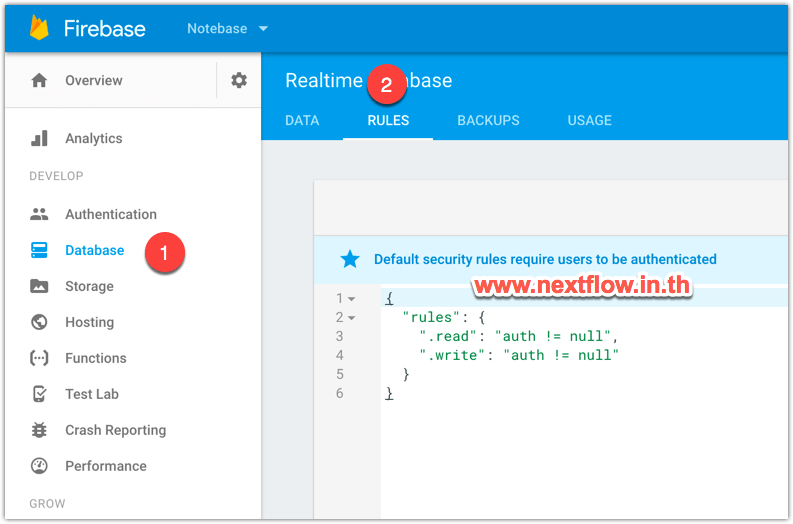Click the ".read" rule line in editor
This screenshot has width=793, height=524.
click(518, 336)
